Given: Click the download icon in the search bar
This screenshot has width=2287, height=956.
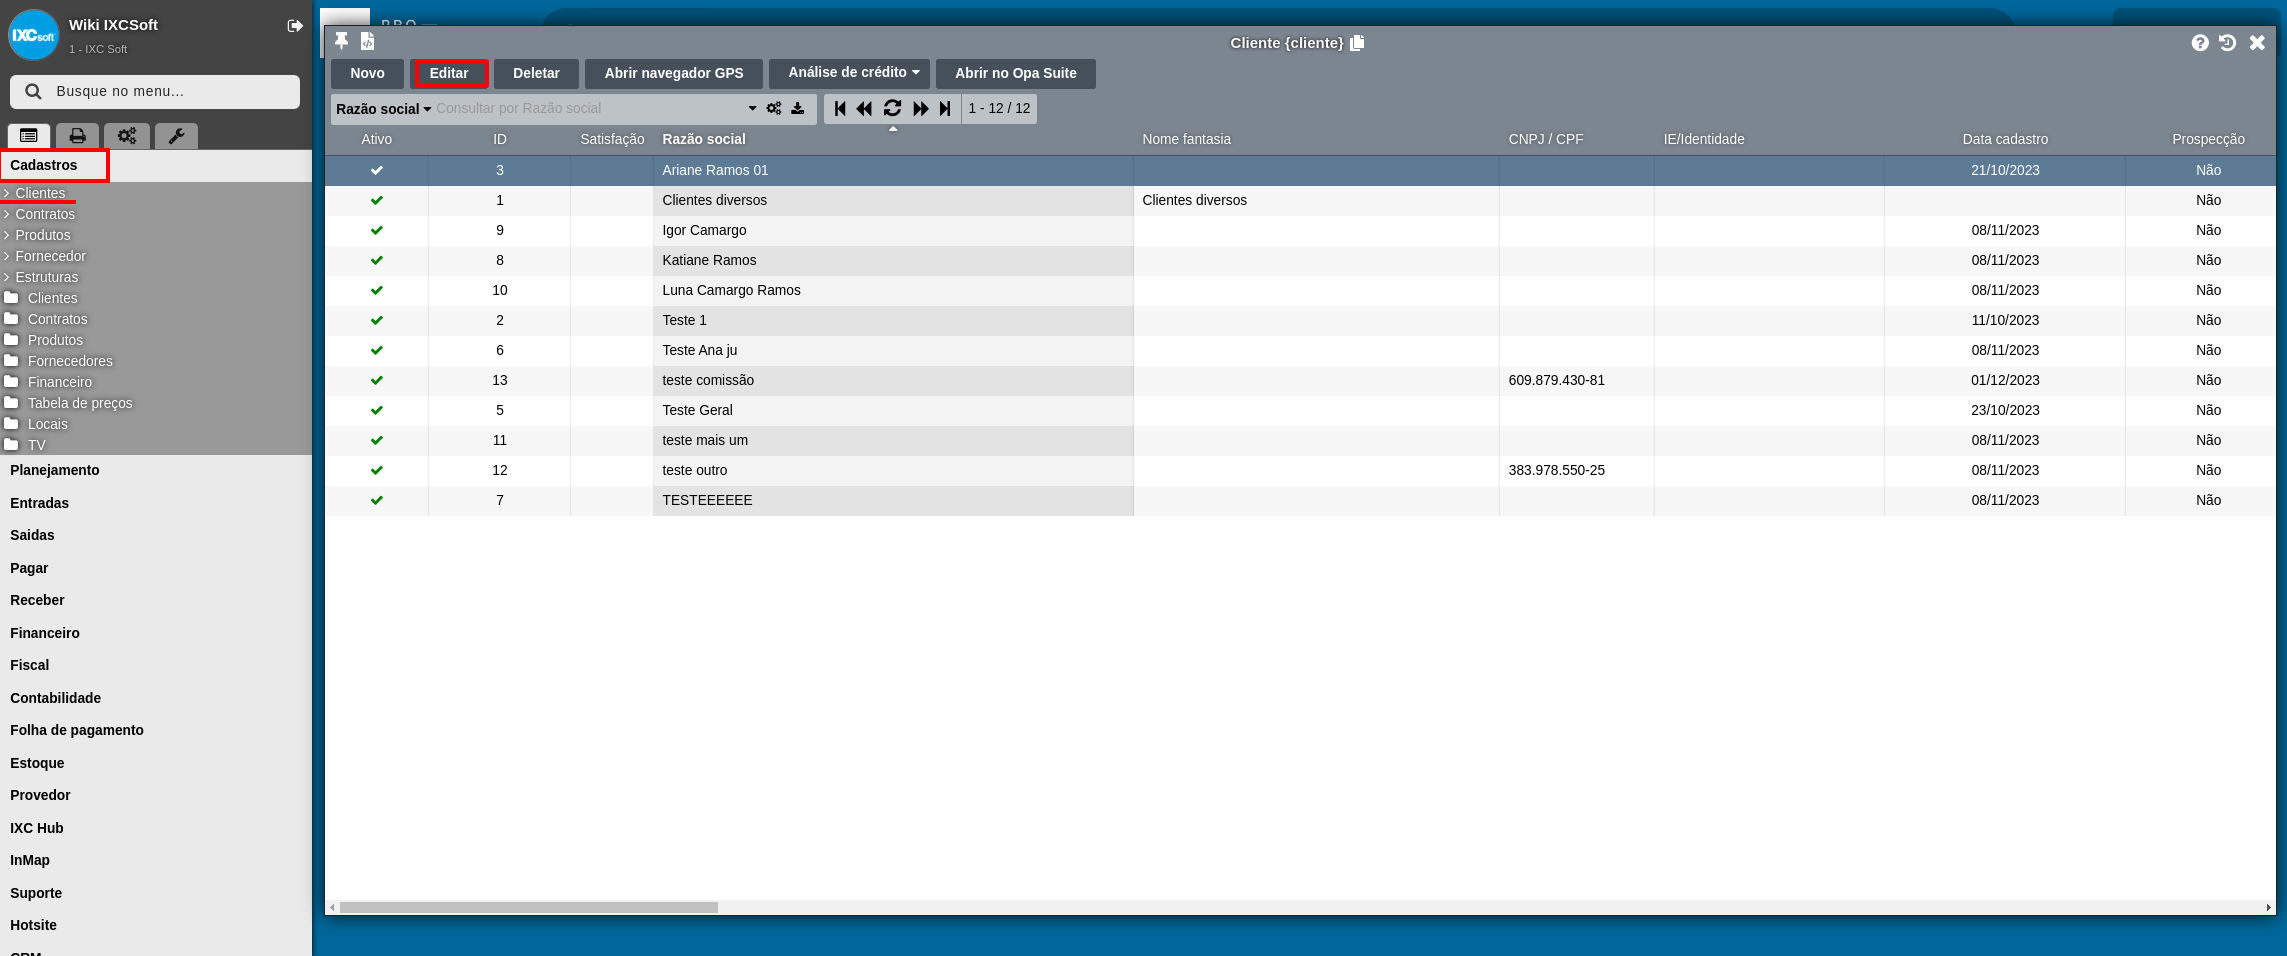Looking at the screenshot, I should click(x=798, y=108).
